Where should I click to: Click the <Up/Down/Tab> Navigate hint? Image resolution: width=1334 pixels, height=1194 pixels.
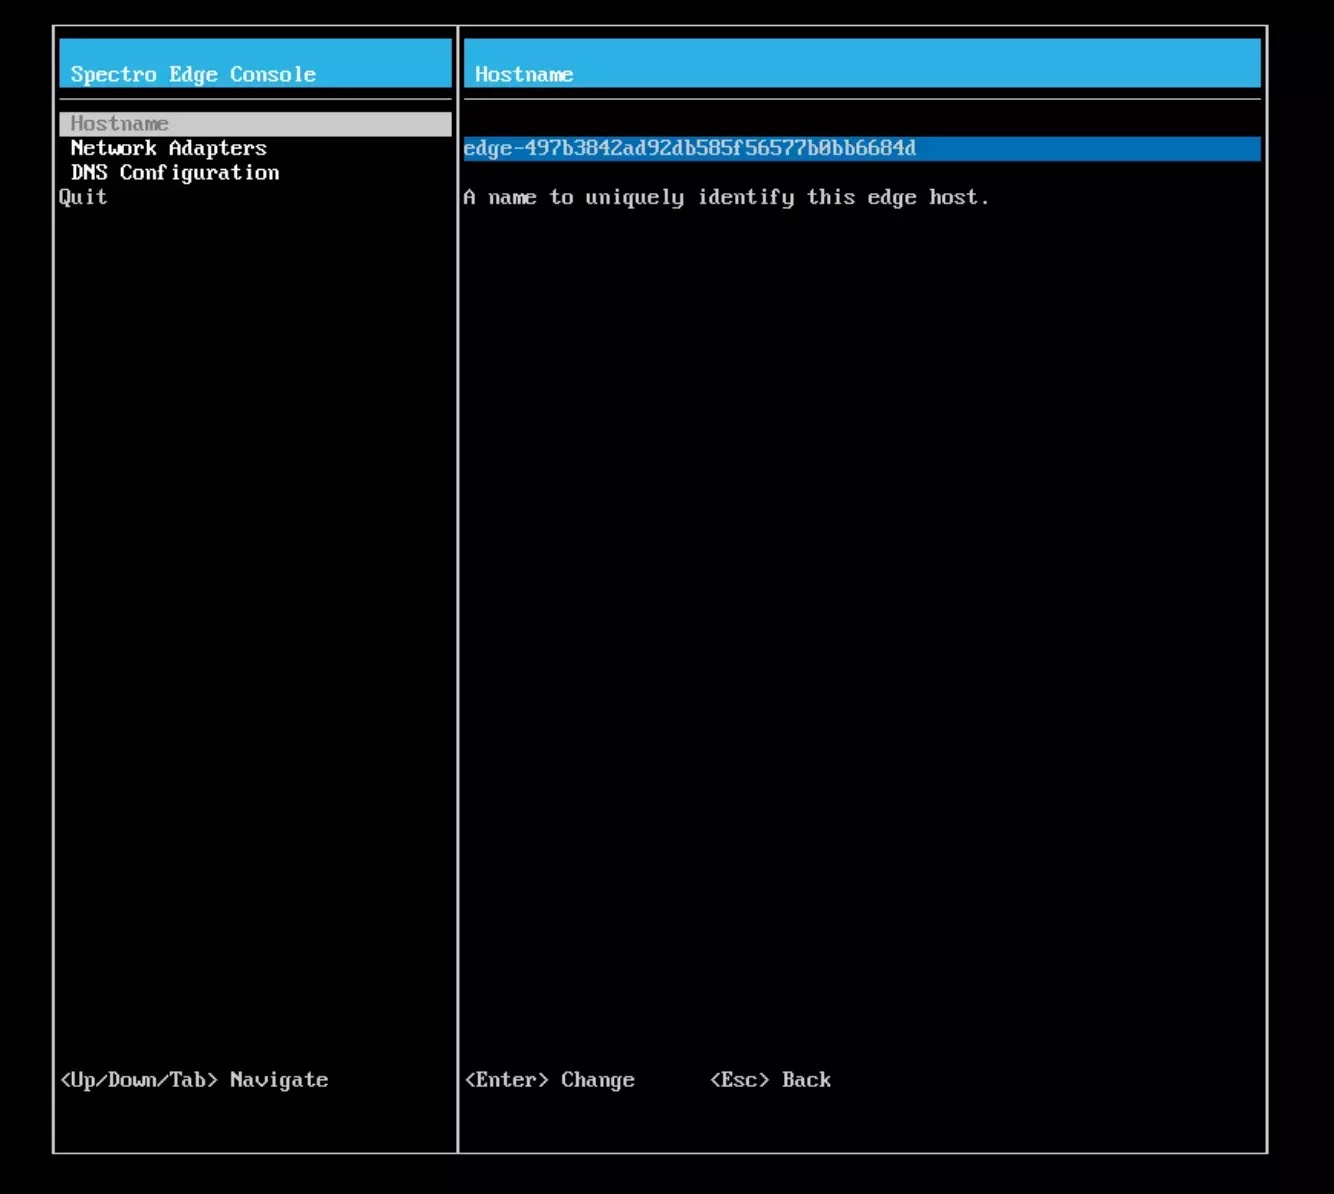tap(194, 1080)
